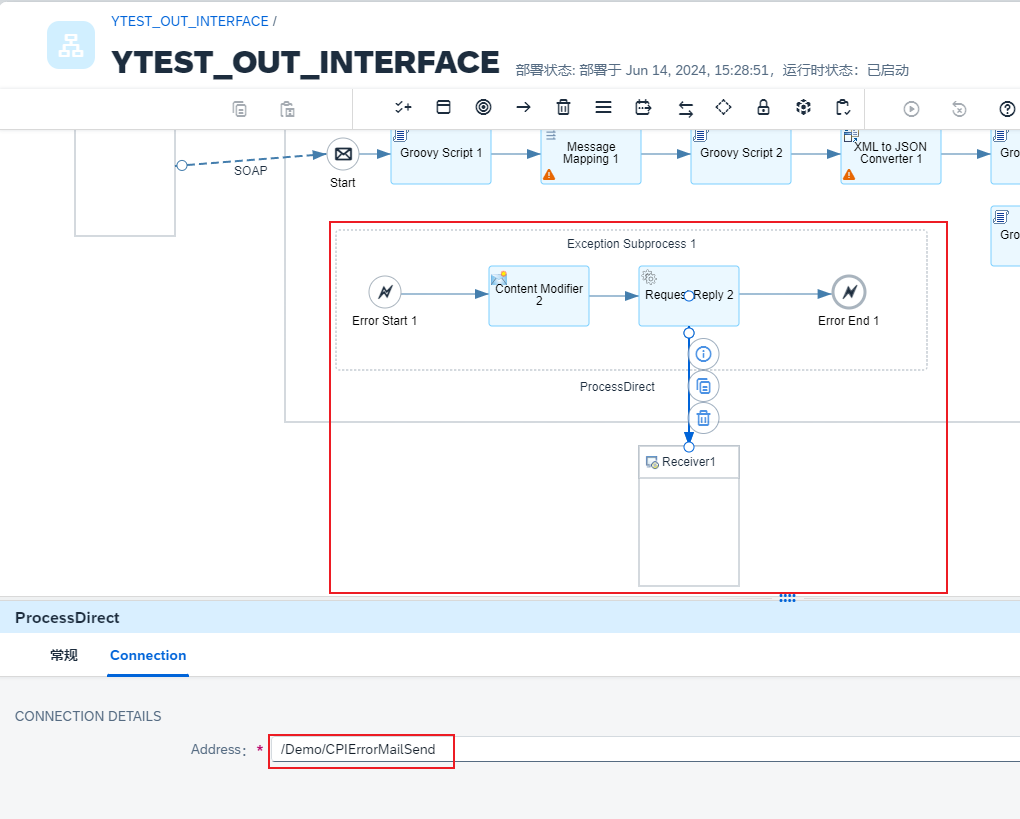Click the trash icon in the top toolbar
1020x819 pixels.
(563, 108)
